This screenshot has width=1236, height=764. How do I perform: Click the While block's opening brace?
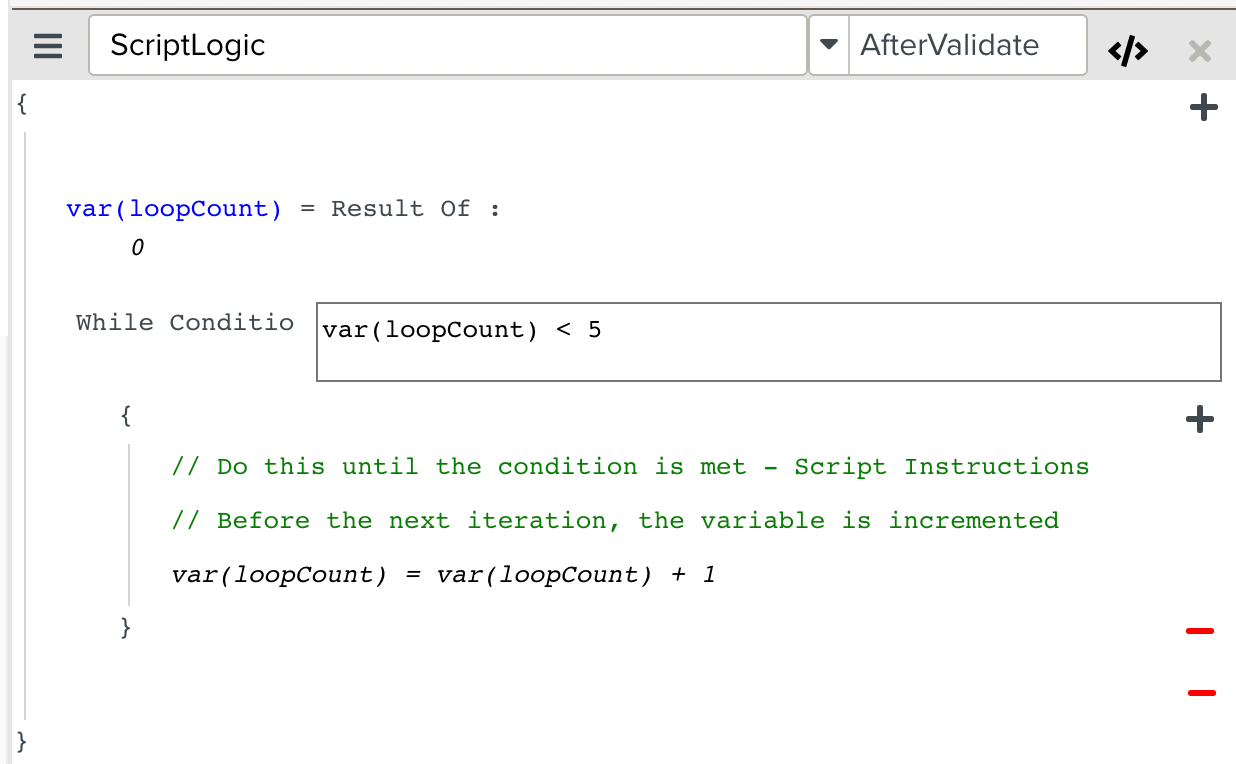pyautogui.click(x=125, y=415)
